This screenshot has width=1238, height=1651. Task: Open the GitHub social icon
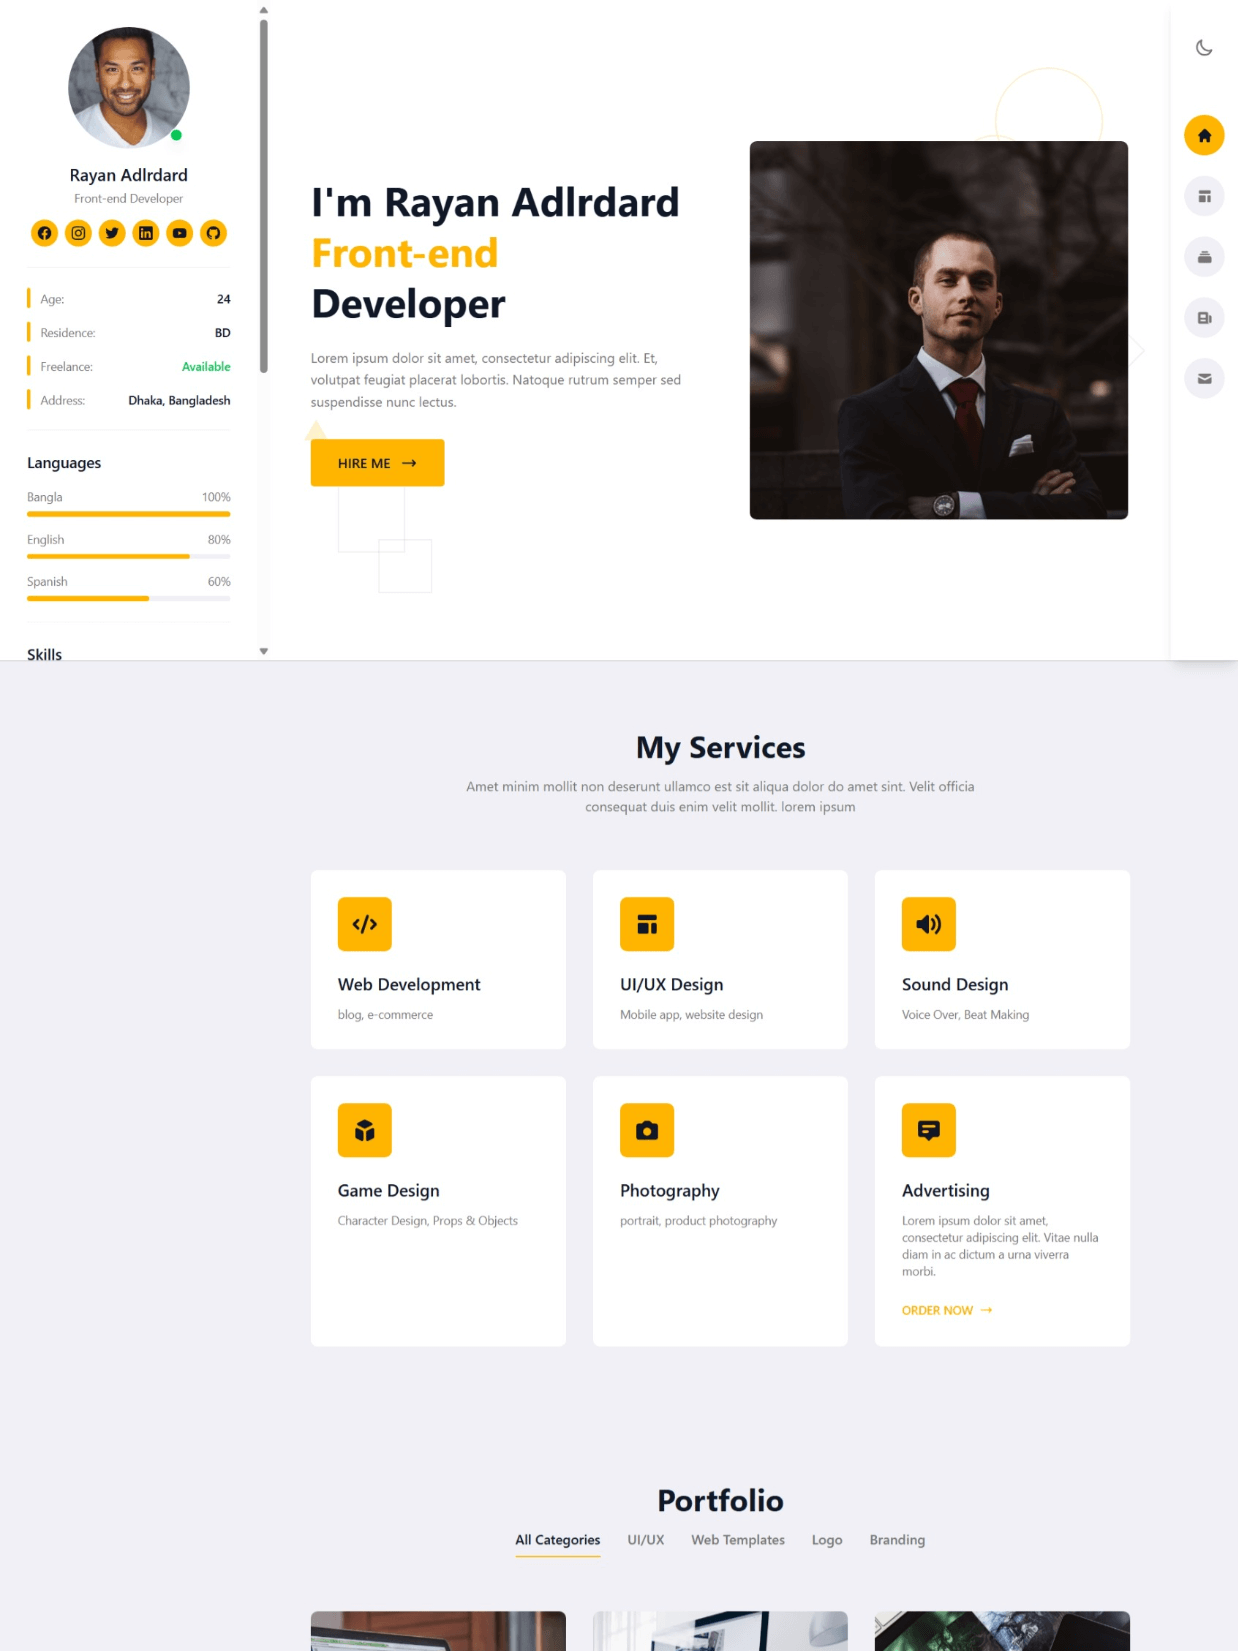tap(213, 233)
